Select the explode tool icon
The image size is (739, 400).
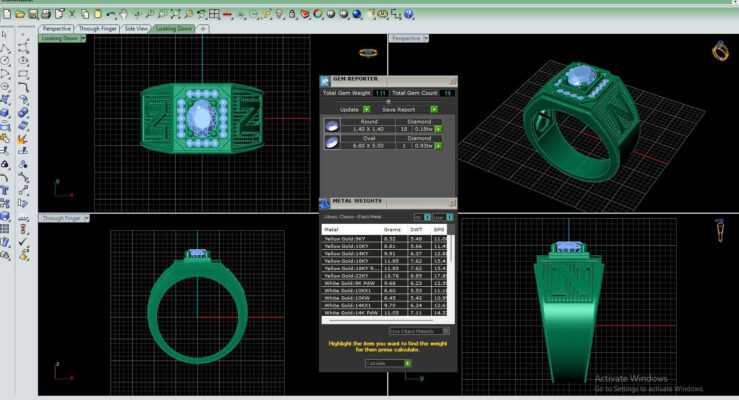coord(23,139)
